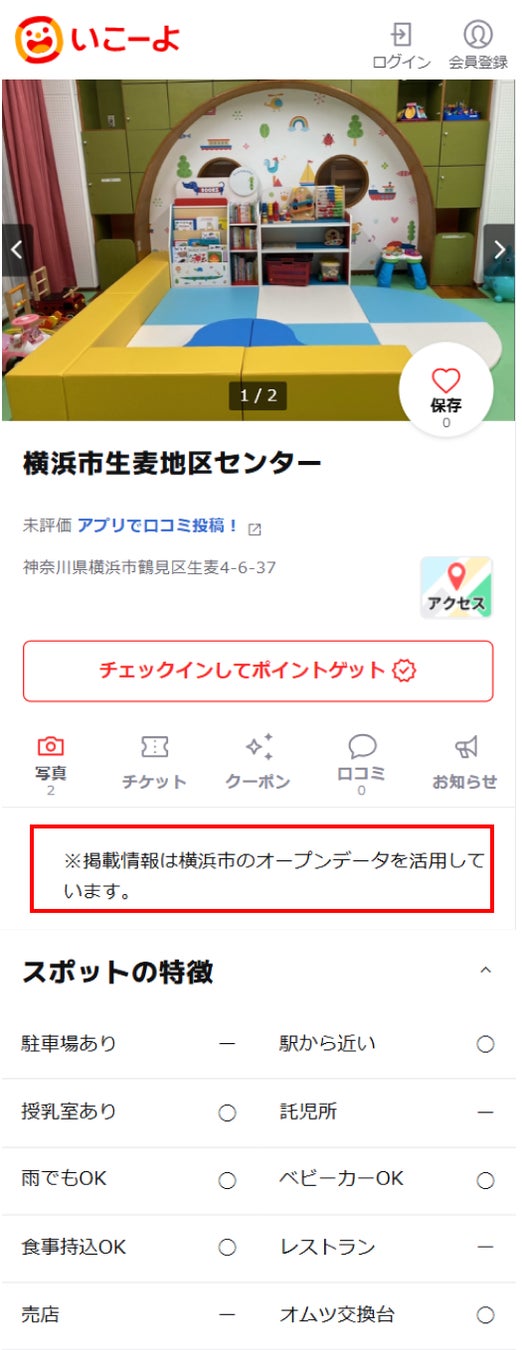
Task: Open the クーポン coupon sparkle icon
Action: pos(258,763)
